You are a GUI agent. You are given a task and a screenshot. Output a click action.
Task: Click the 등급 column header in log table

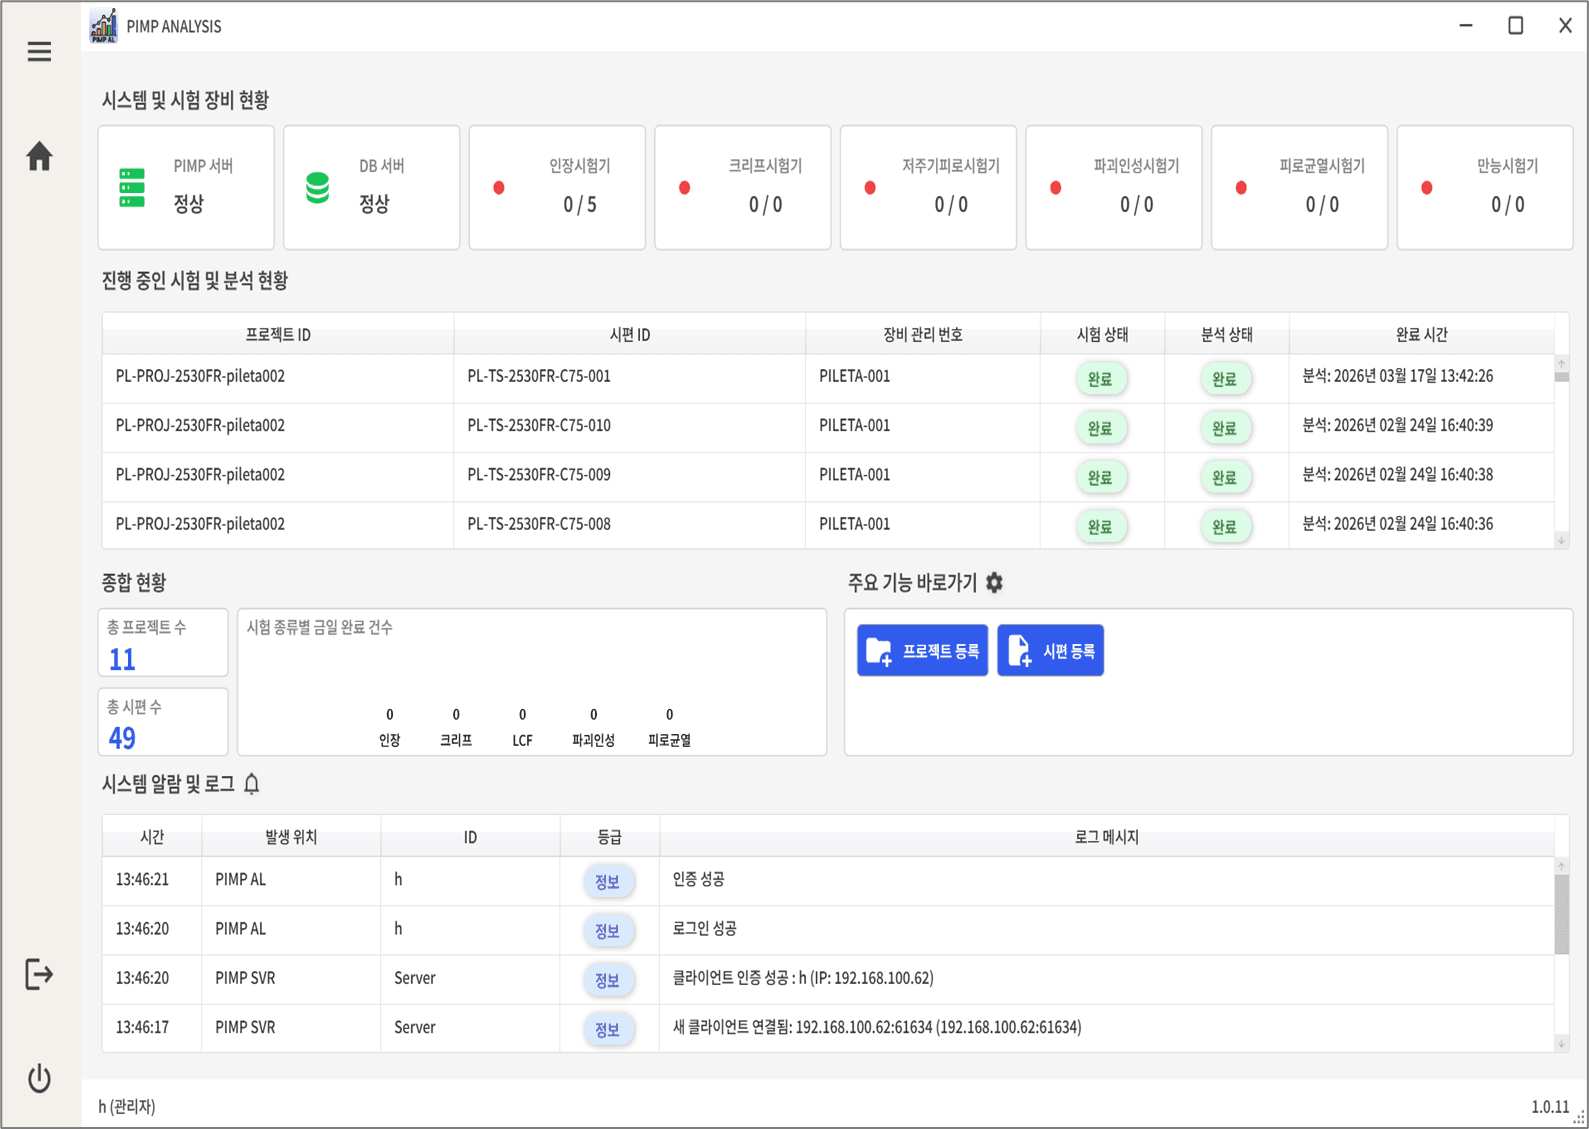(609, 837)
